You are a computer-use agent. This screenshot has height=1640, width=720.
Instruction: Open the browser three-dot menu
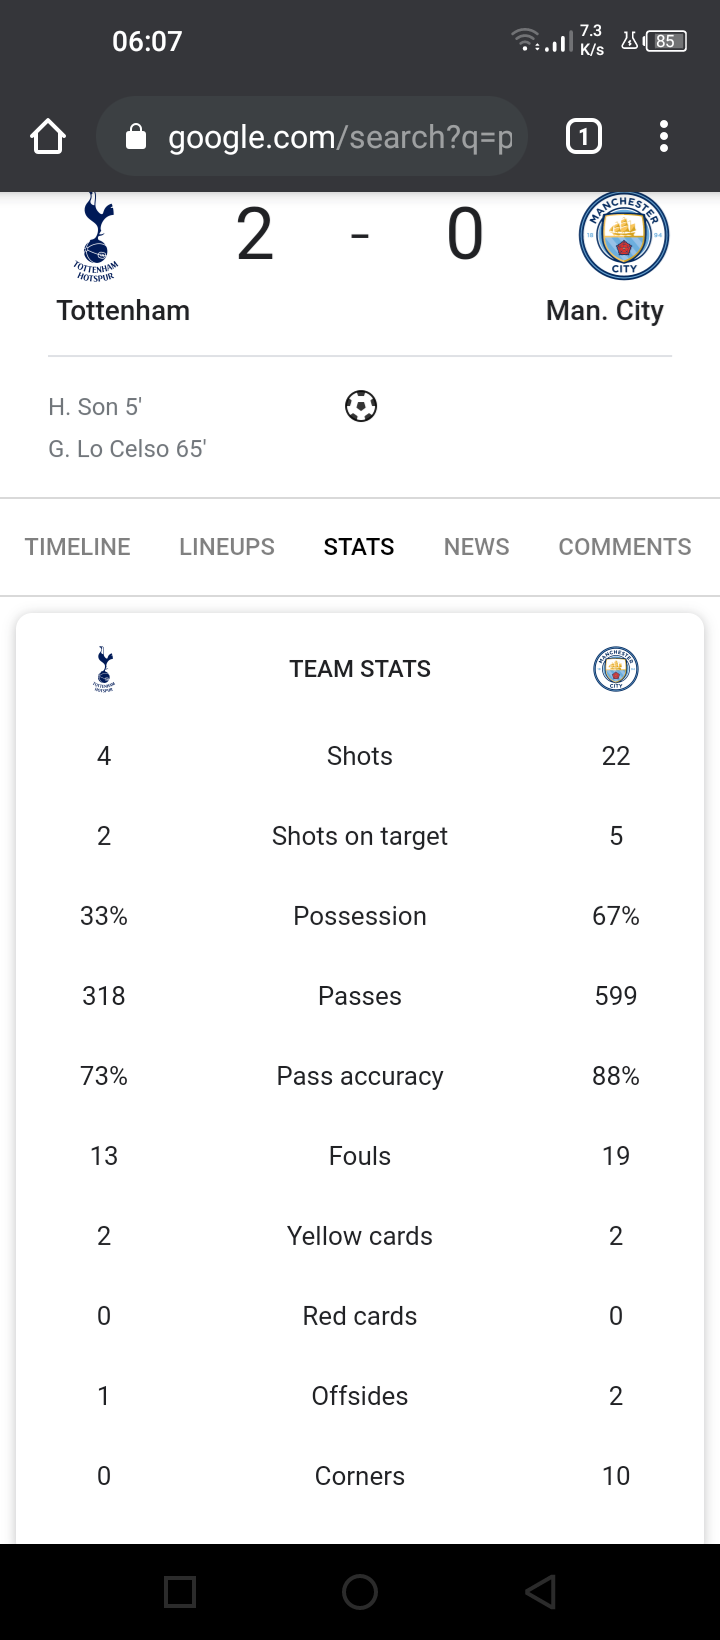click(x=663, y=136)
